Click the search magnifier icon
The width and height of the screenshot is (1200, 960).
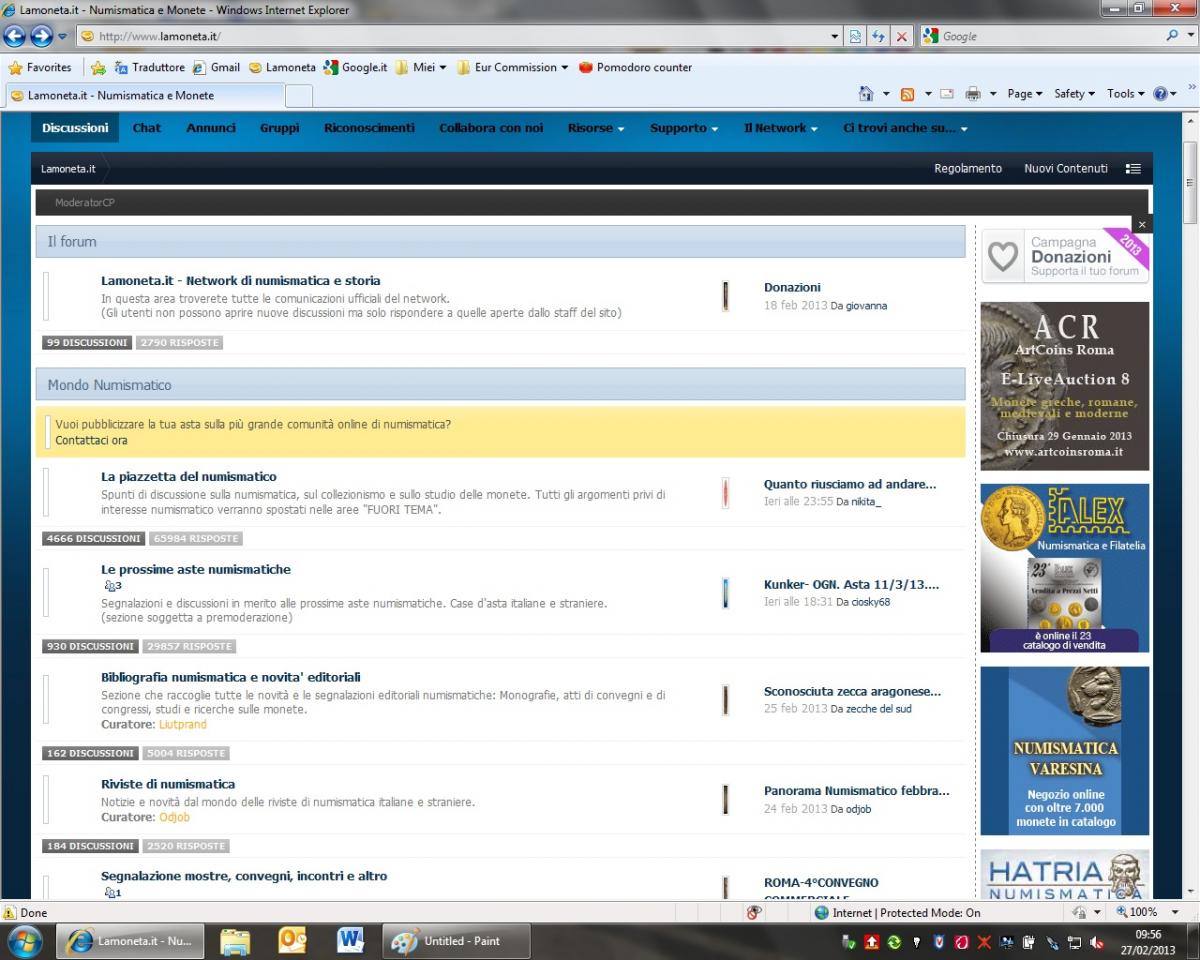[1173, 36]
